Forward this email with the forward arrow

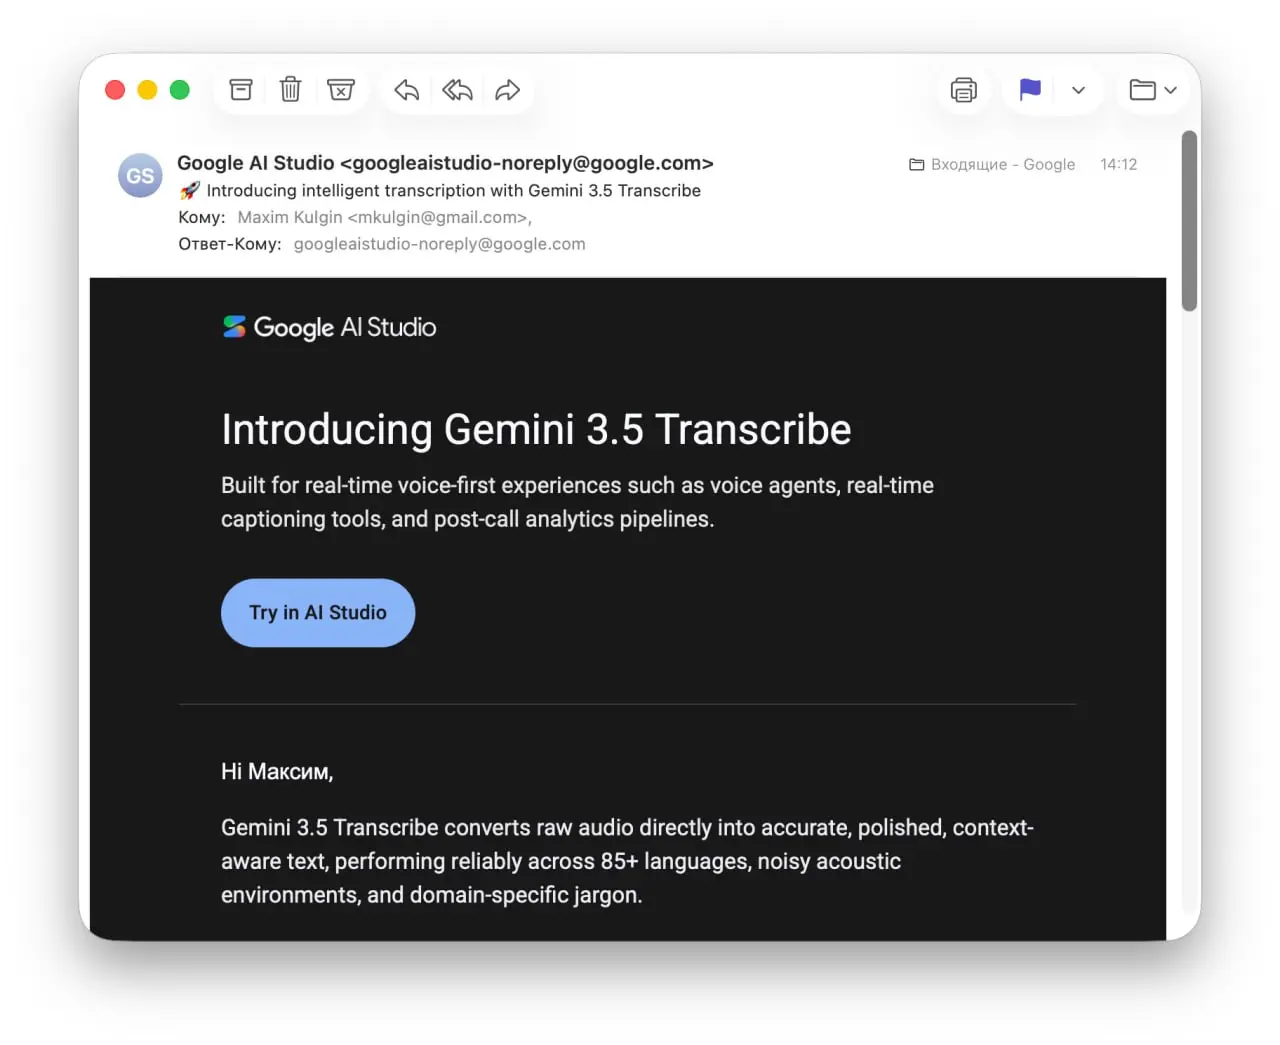pyautogui.click(x=508, y=90)
